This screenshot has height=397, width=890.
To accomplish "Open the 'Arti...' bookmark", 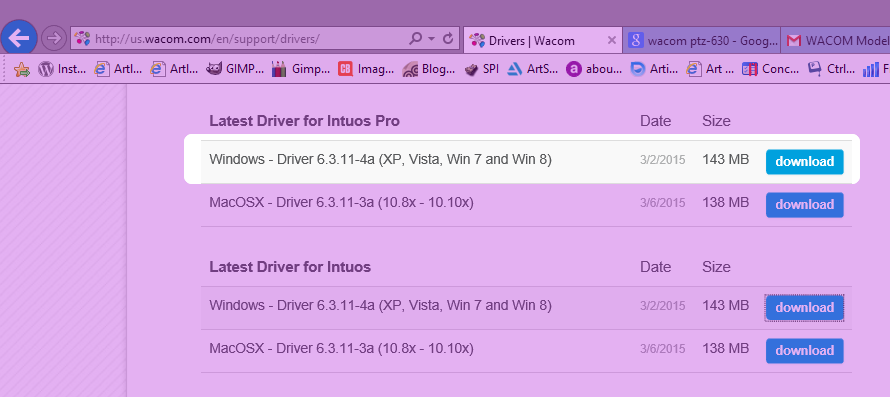I will click(x=654, y=69).
